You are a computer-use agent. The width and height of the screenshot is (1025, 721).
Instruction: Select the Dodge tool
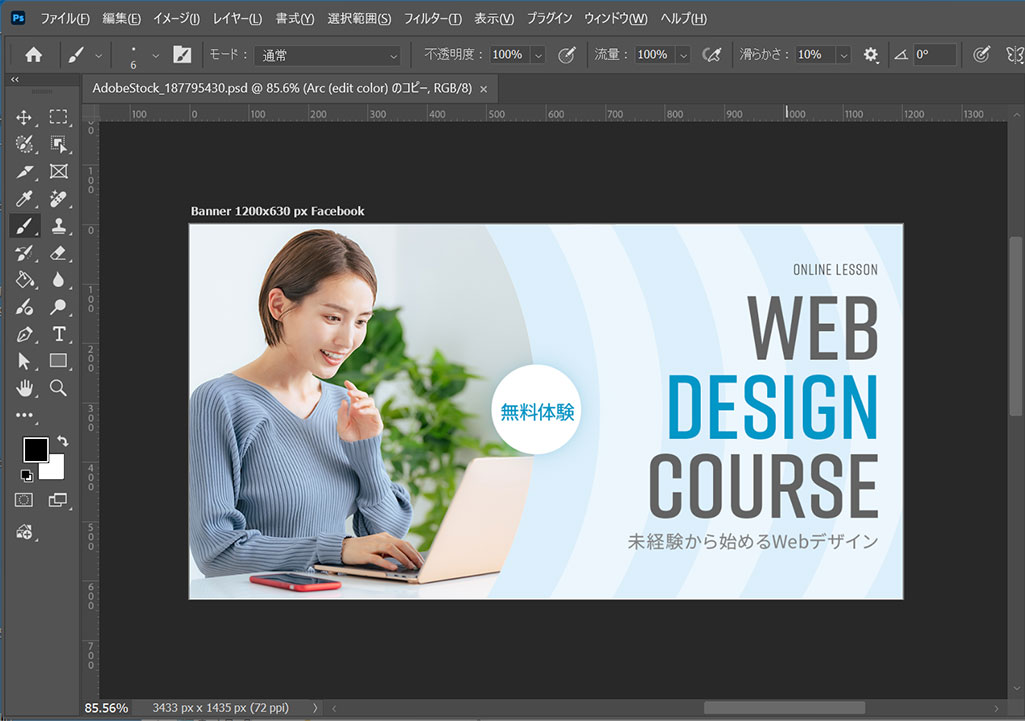tap(58, 307)
